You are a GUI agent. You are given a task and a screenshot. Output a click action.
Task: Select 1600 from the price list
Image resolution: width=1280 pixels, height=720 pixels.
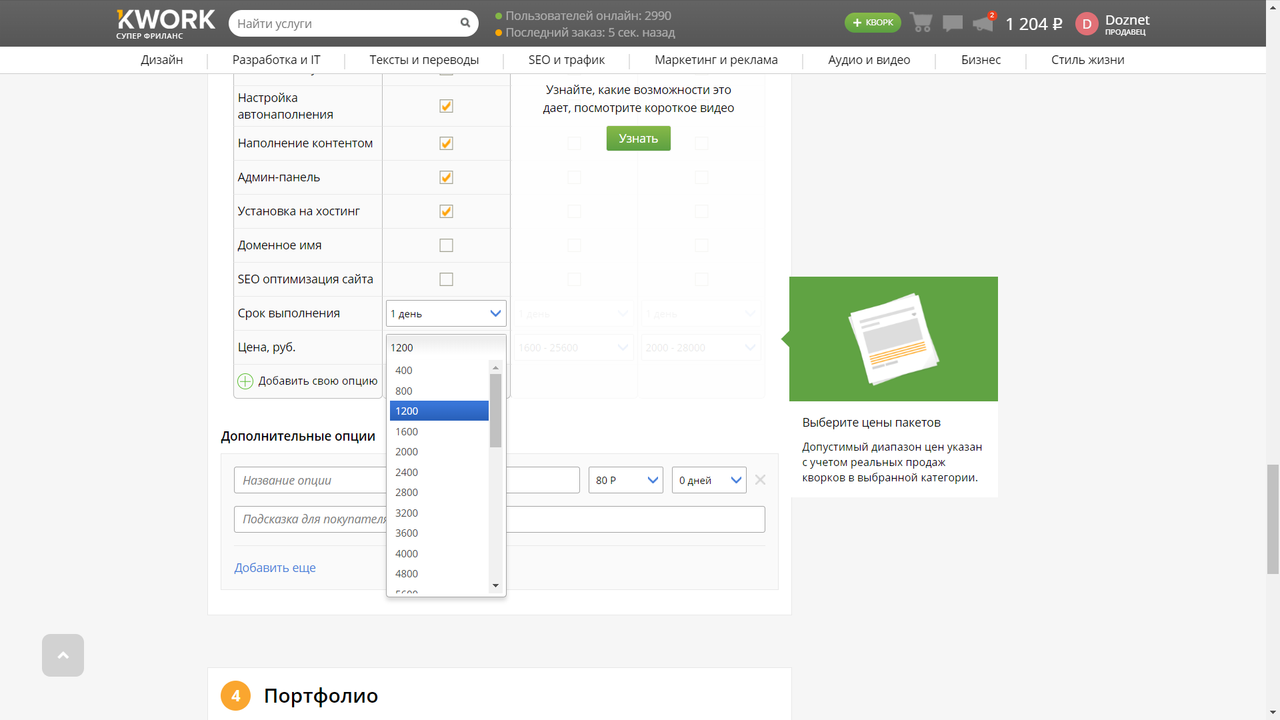pos(439,432)
